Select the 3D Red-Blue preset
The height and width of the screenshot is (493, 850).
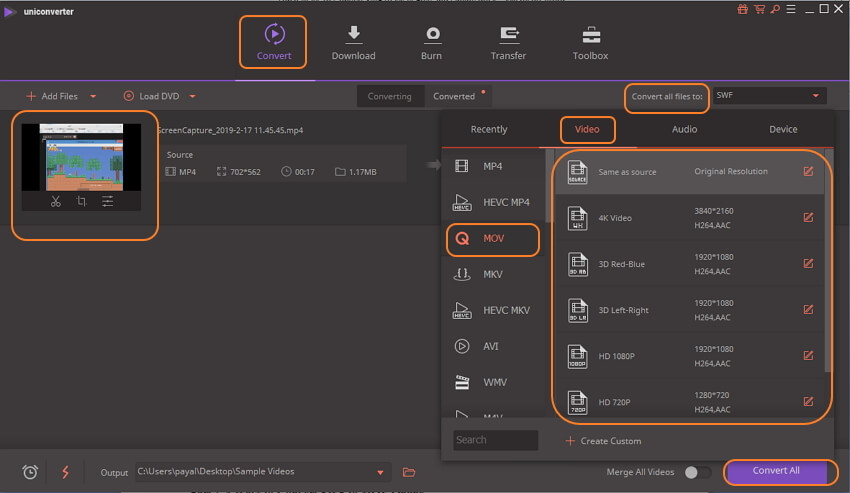(x=690, y=264)
